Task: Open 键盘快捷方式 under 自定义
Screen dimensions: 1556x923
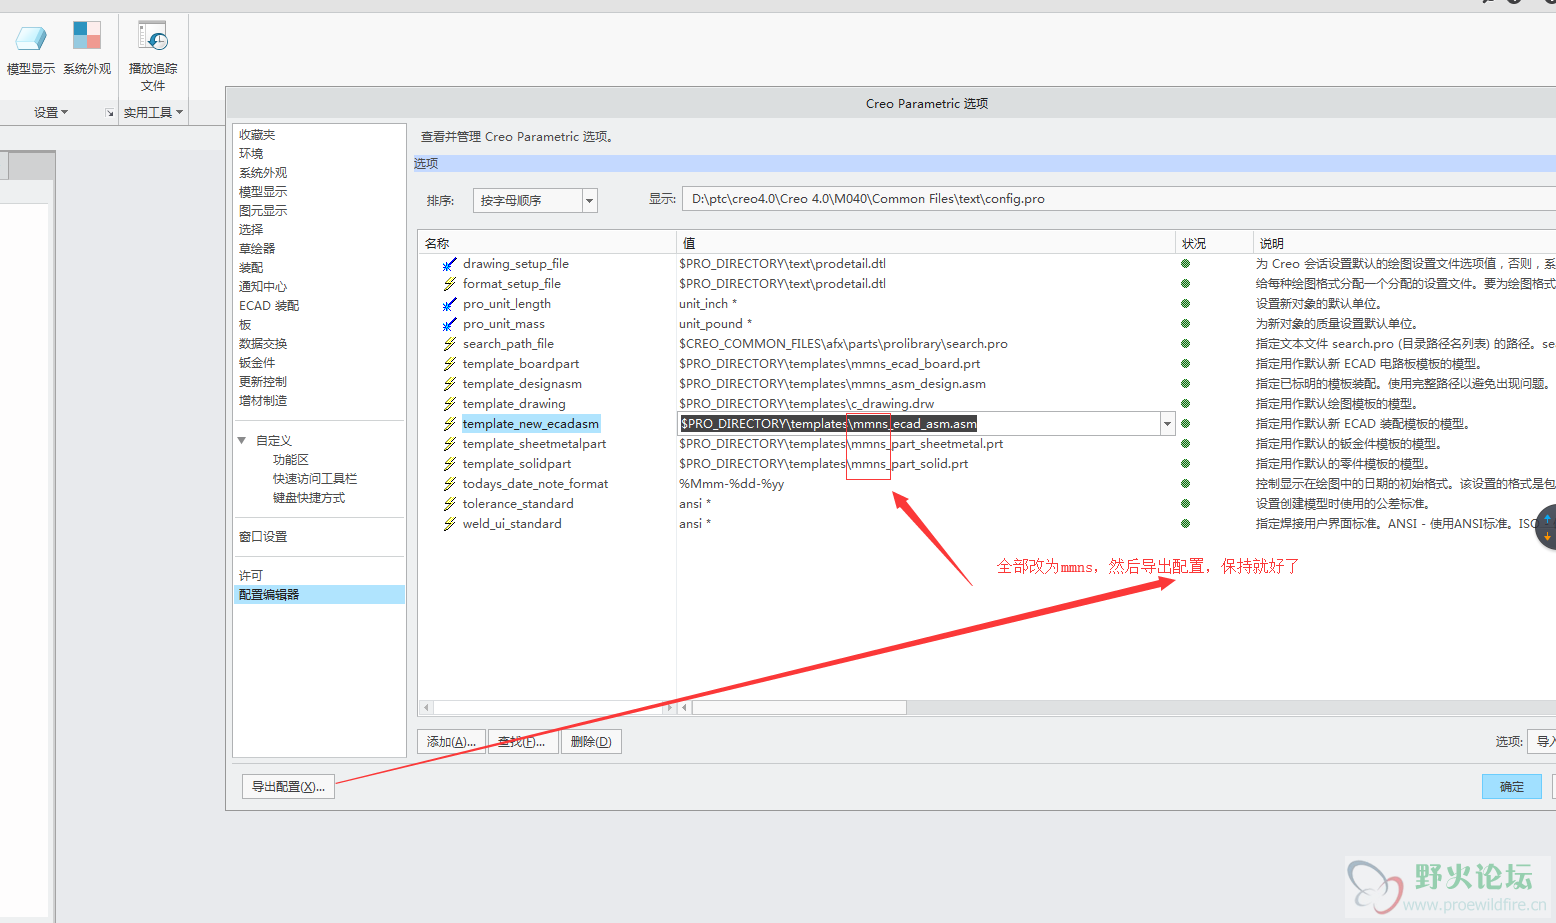Action: coord(309,498)
